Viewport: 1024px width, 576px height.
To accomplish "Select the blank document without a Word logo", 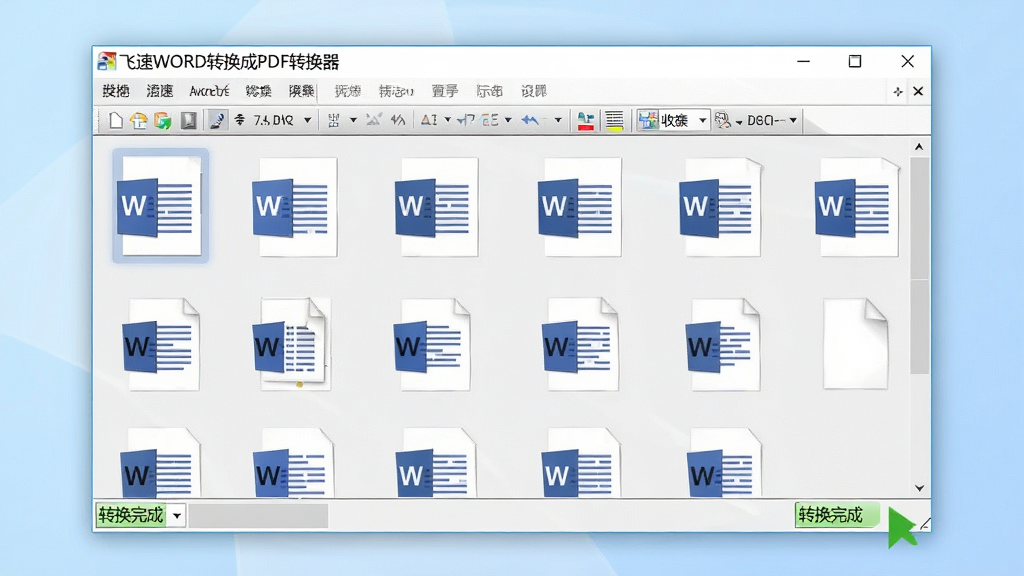I will point(856,344).
